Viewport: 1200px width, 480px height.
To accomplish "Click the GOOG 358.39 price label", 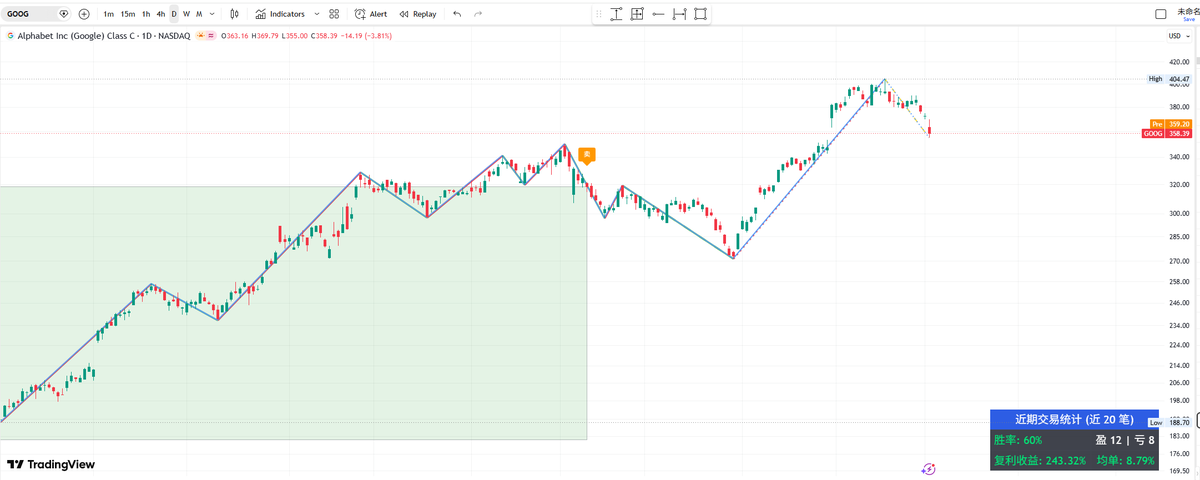I will pyautogui.click(x=1167, y=133).
